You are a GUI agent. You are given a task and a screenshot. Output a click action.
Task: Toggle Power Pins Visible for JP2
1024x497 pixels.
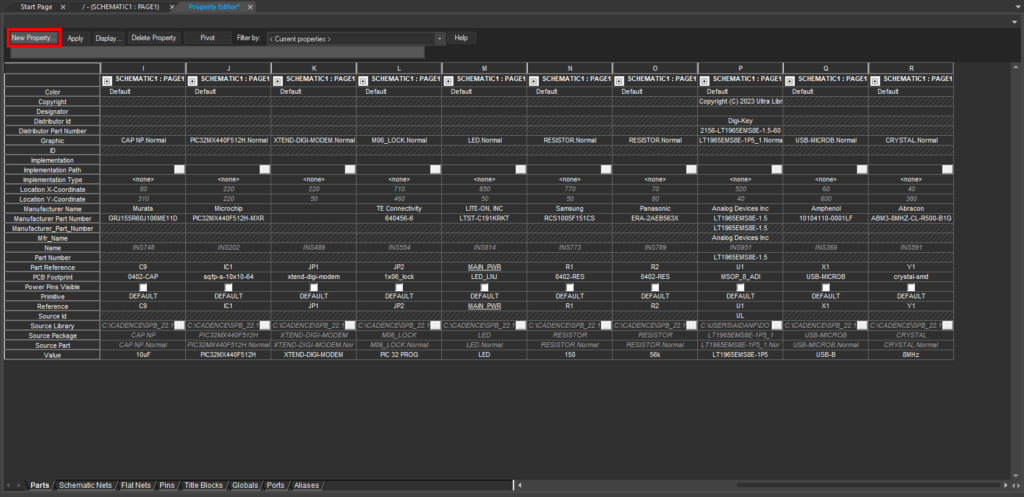point(399,287)
